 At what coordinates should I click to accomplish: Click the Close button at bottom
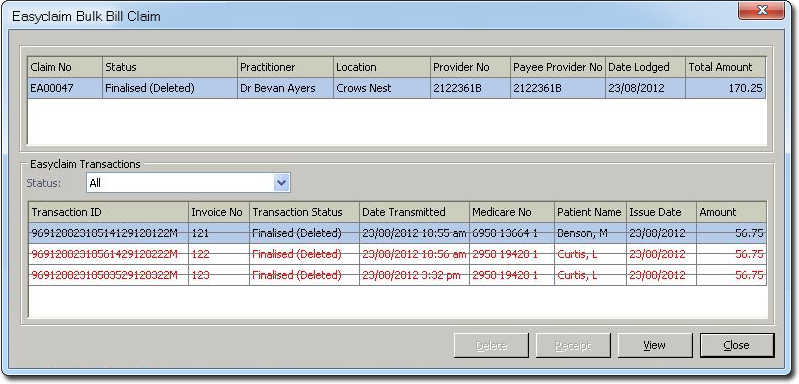tap(737, 345)
